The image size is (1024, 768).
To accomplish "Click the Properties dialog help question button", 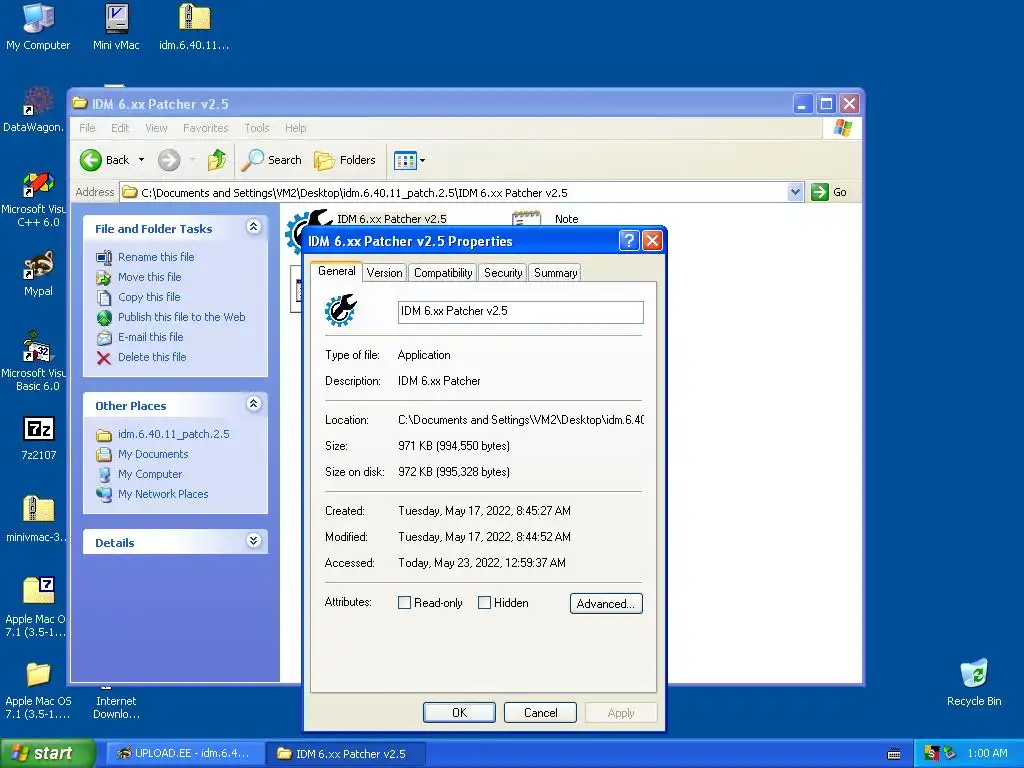I will (628, 241).
